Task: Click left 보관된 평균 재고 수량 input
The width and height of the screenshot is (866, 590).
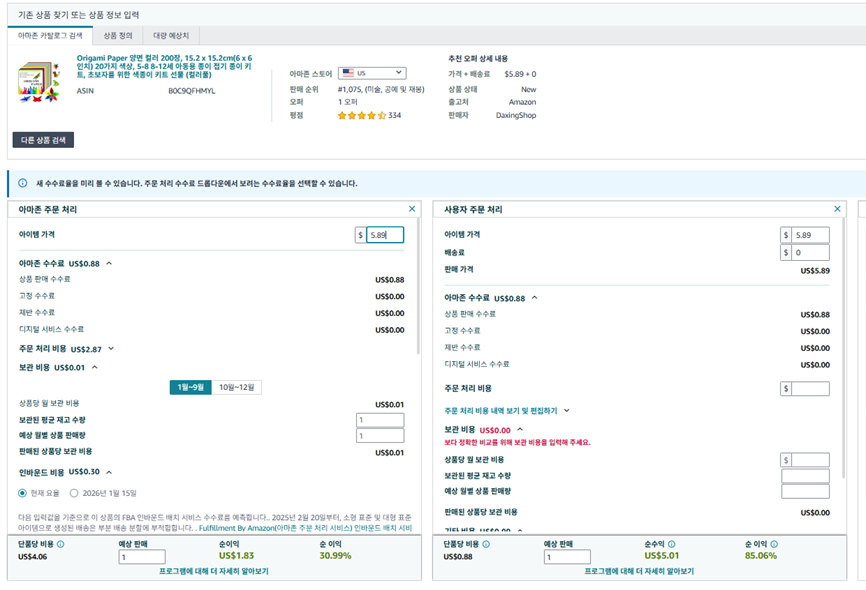Action: [380, 420]
